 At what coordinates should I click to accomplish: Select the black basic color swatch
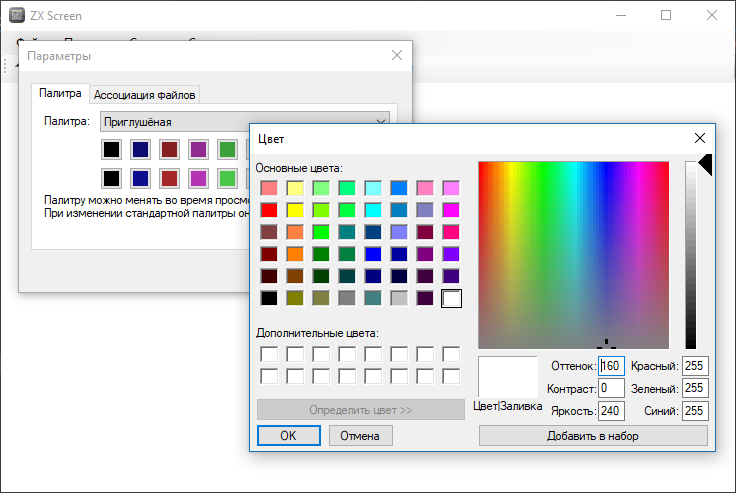269,298
